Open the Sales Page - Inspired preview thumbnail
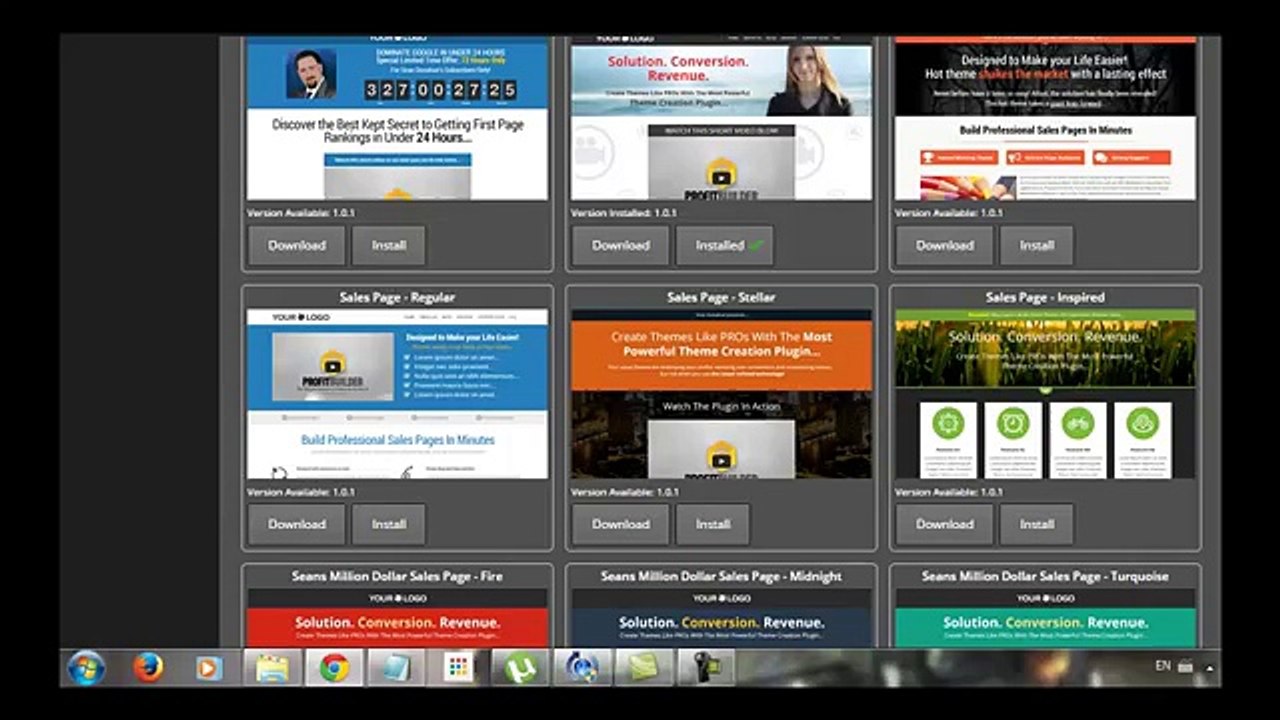 click(1045, 394)
